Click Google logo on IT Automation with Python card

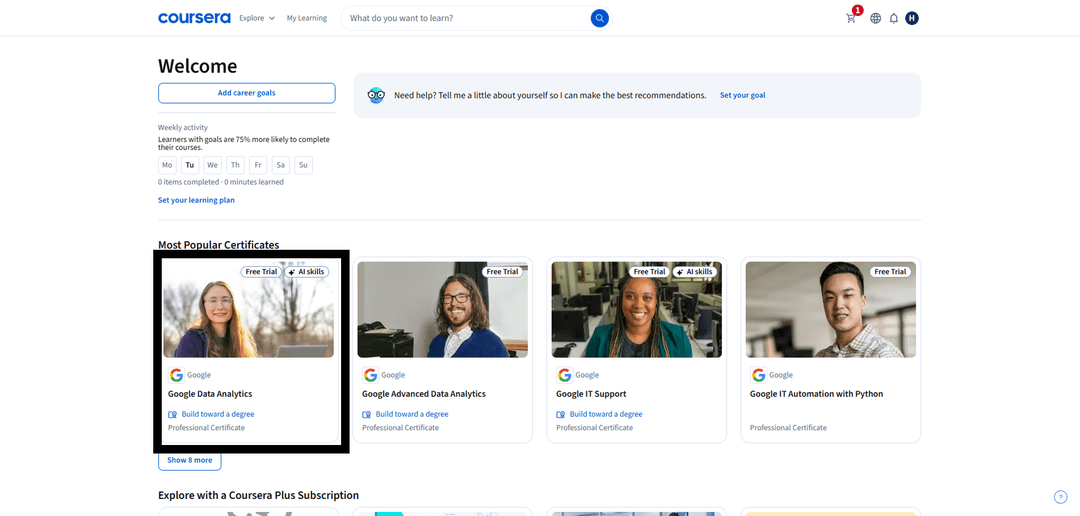758,375
